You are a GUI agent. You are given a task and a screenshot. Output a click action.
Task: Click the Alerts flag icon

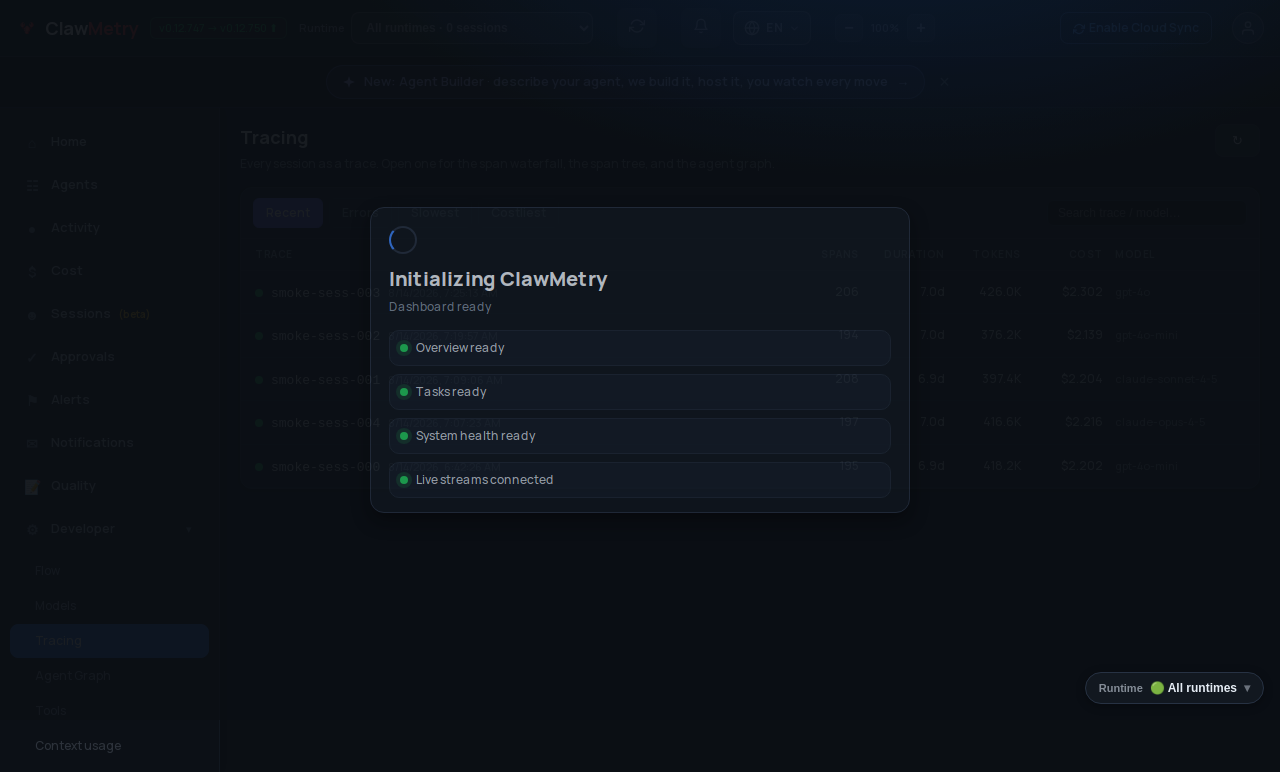32,400
